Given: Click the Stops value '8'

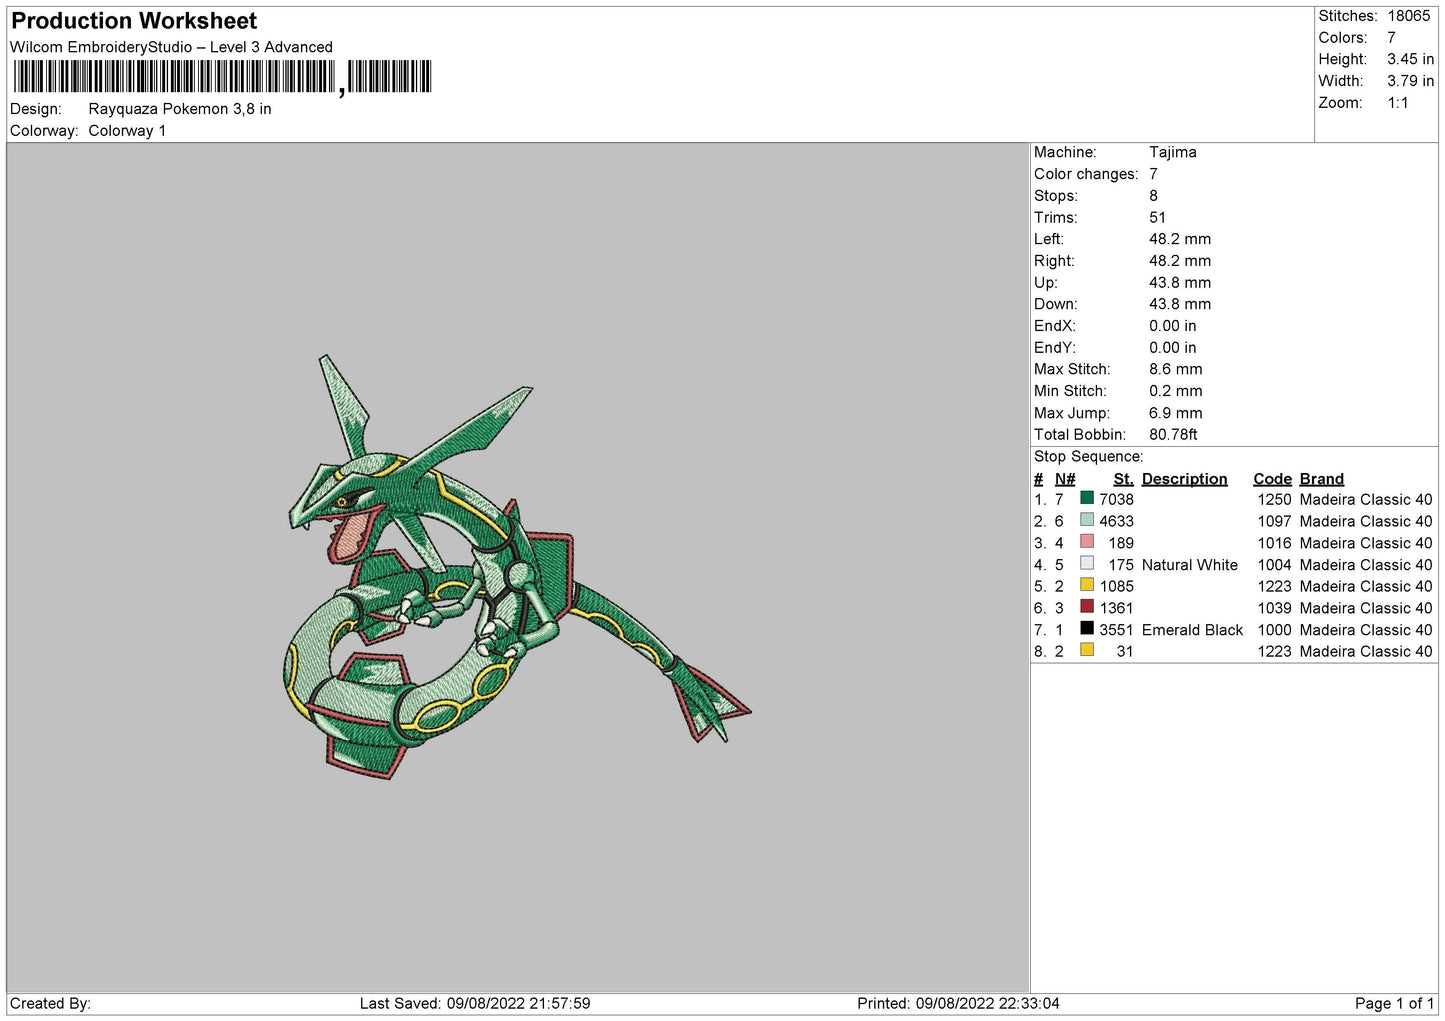Looking at the screenshot, I should [x=1153, y=196].
